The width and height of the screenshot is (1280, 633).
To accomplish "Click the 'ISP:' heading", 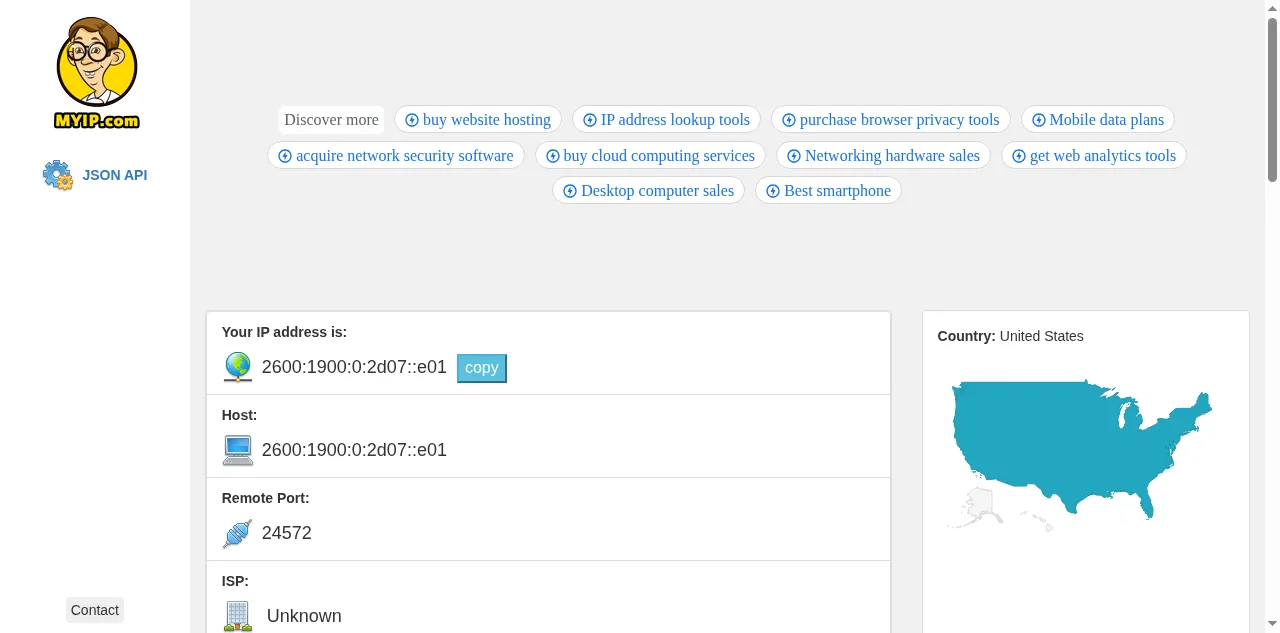I will [x=235, y=581].
